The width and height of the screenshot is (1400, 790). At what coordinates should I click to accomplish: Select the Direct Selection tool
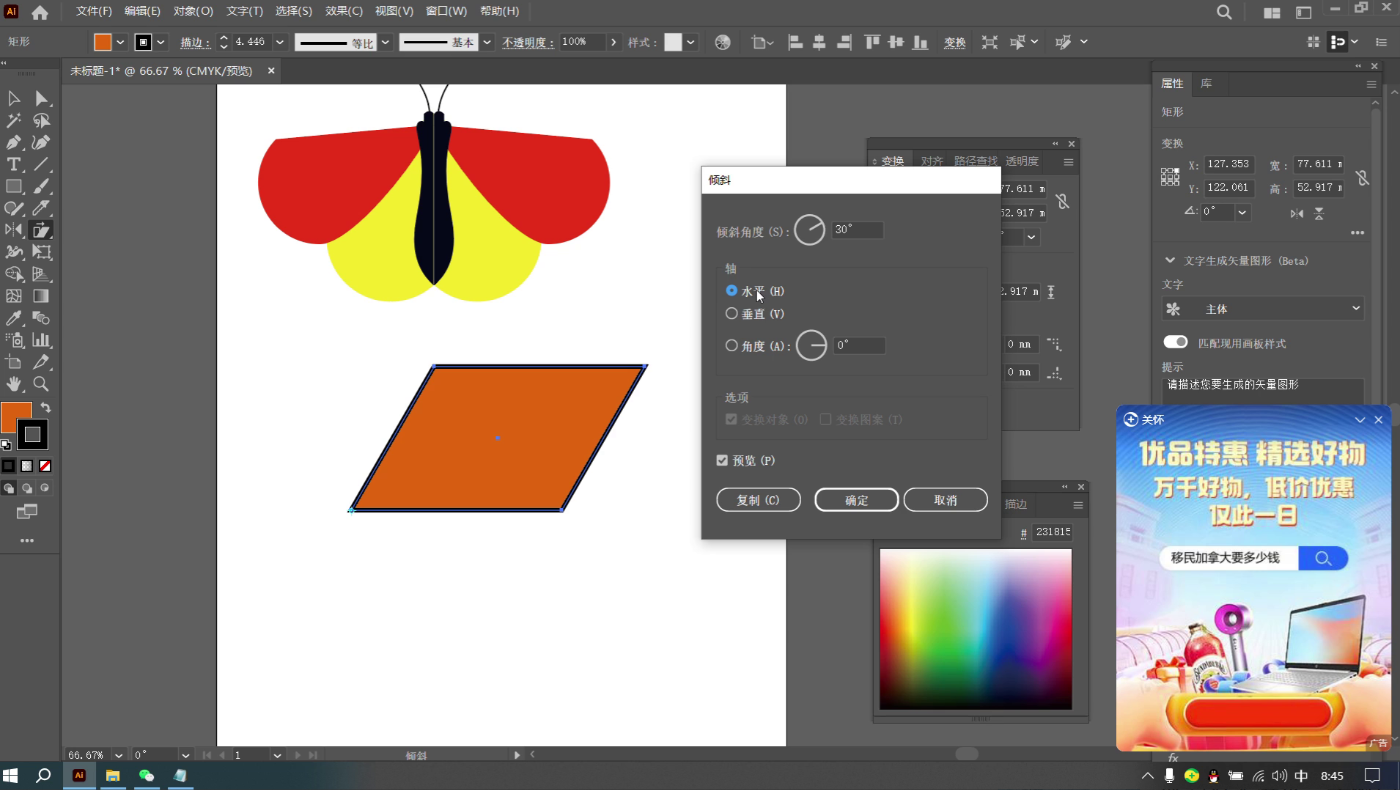[41, 98]
